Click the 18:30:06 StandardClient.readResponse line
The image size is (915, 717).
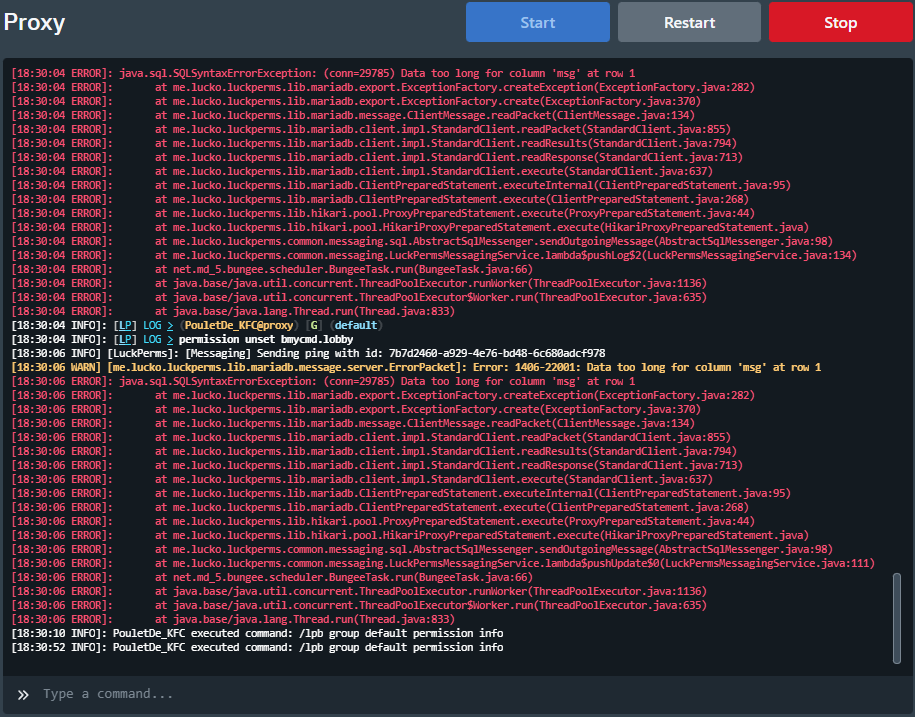point(377,465)
